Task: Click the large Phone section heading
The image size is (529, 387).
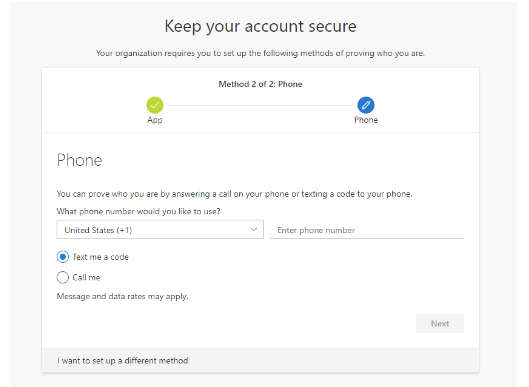Action: pyautogui.click(x=79, y=160)
